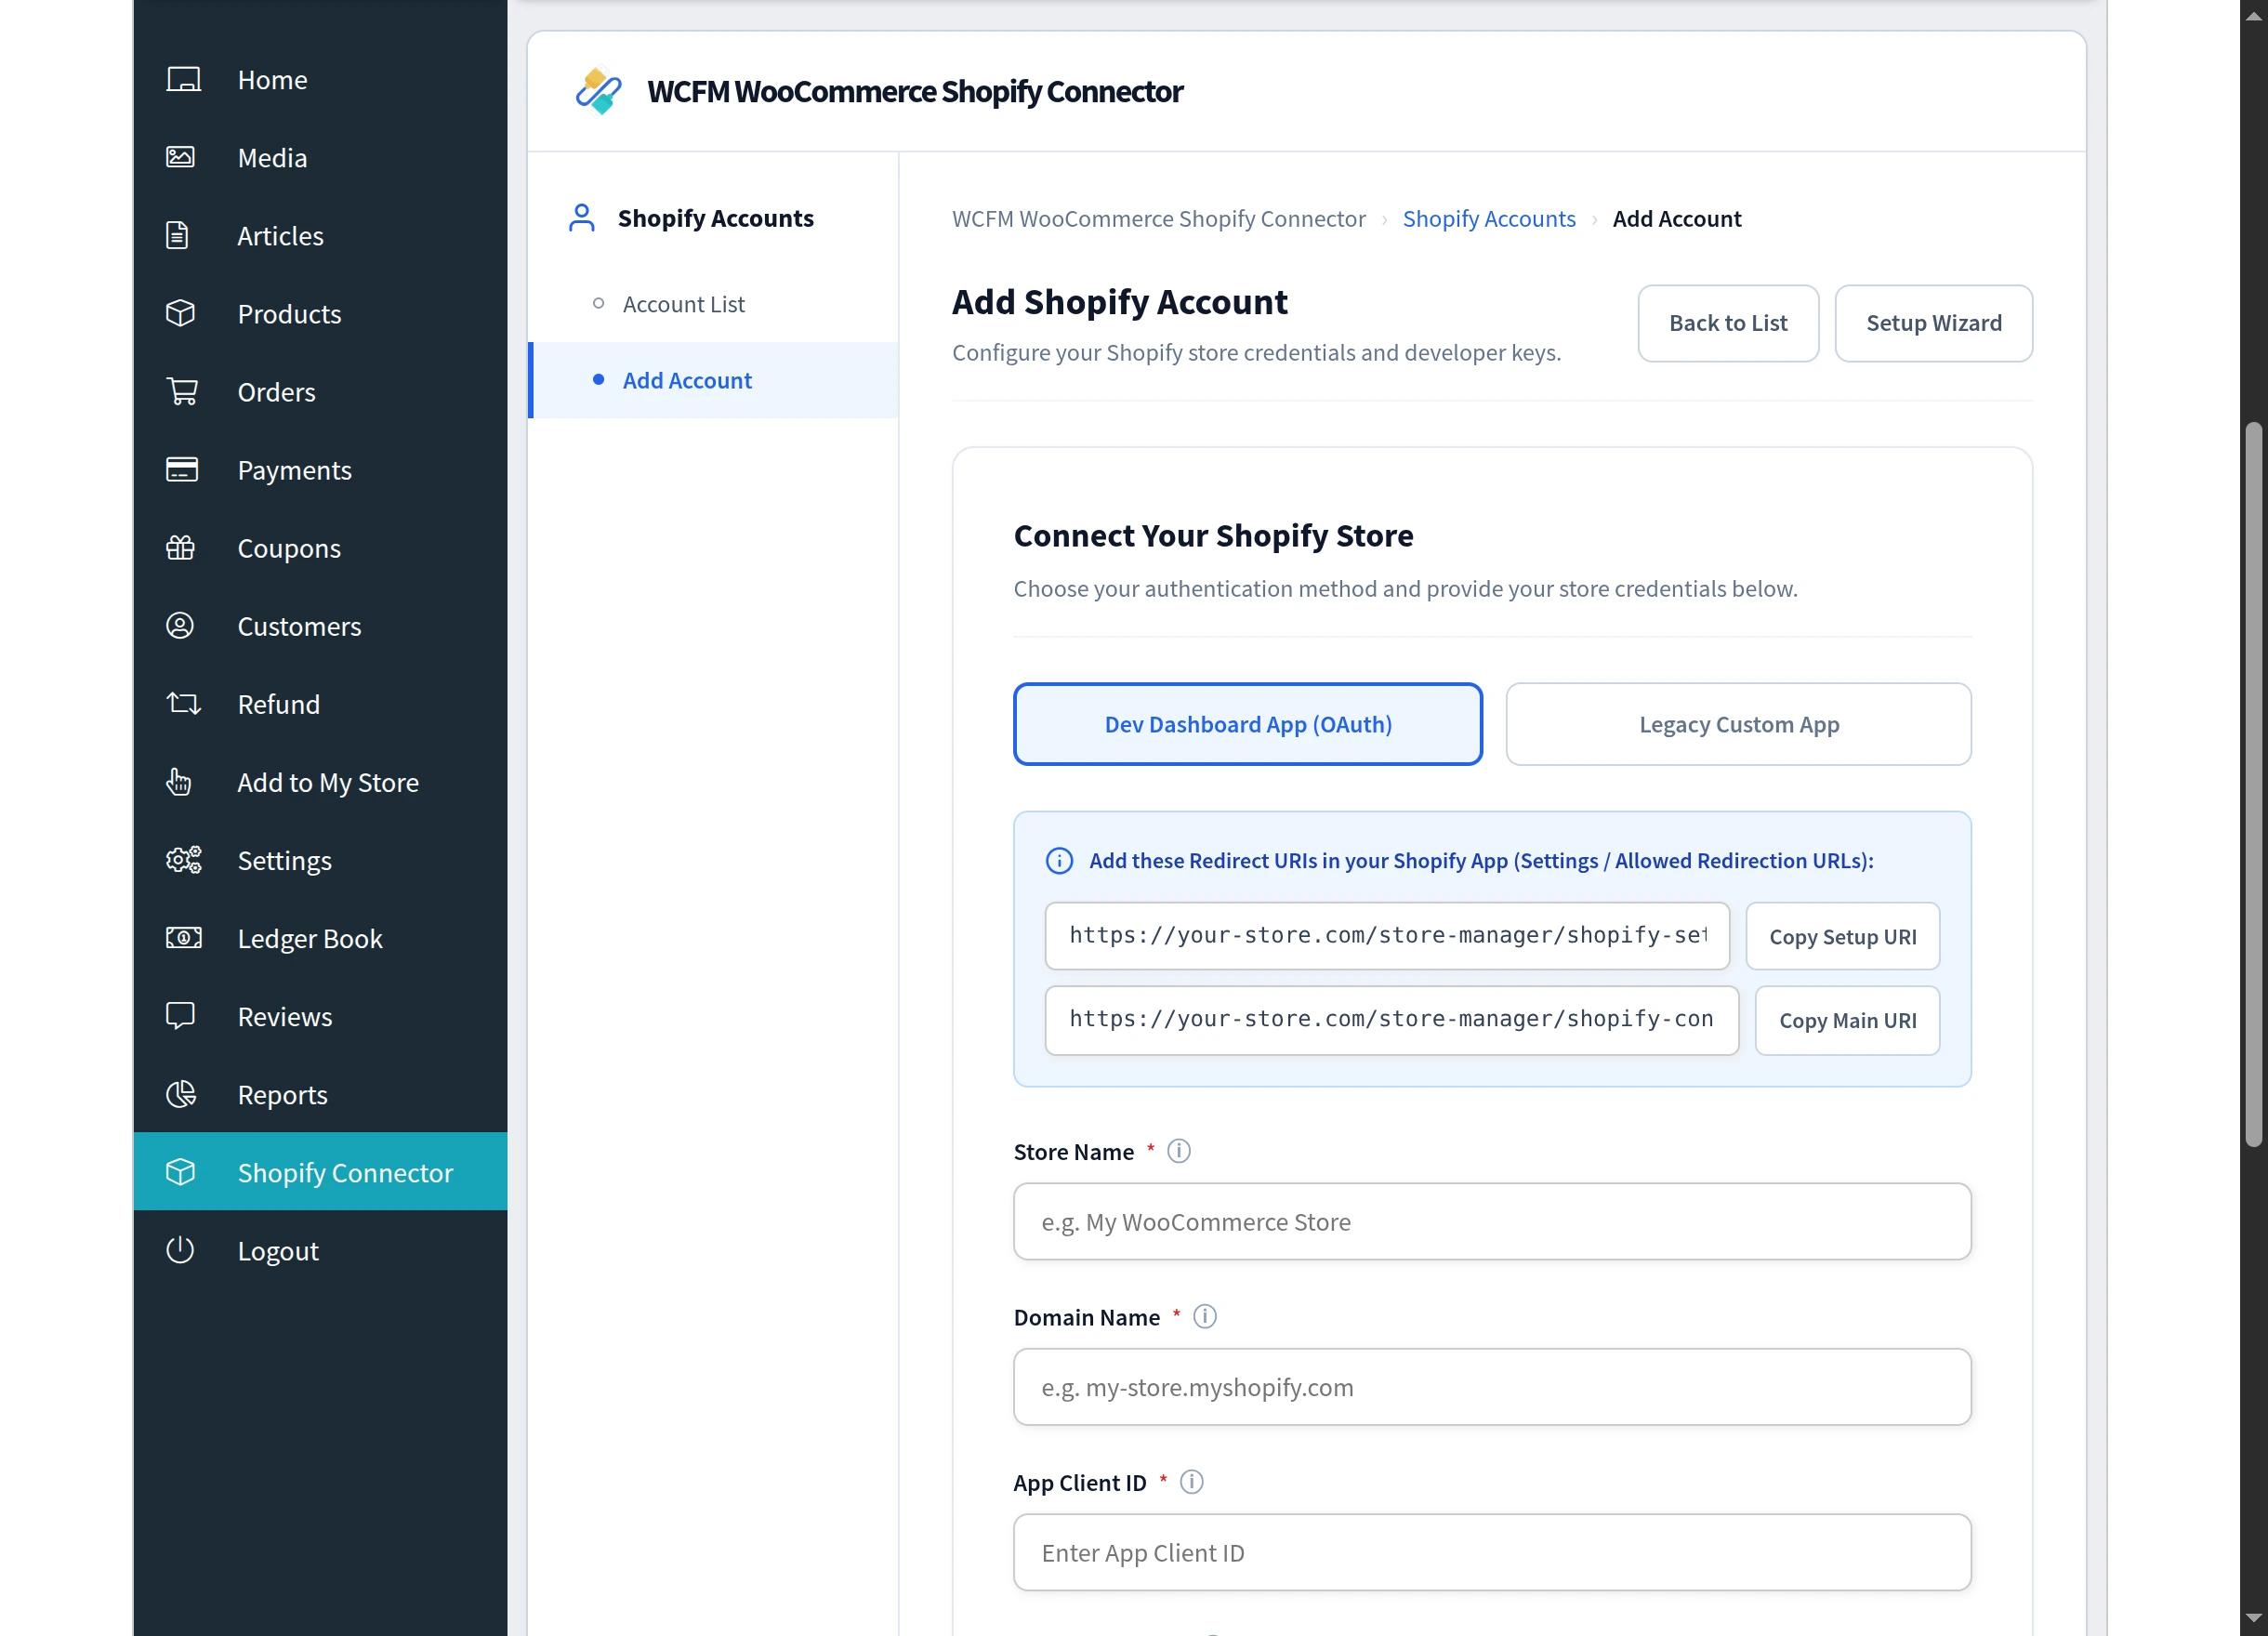Focus the Domain Name input field
The height and width of the screenshot is (1636, 2268).
click(x=1492, y=1387)
